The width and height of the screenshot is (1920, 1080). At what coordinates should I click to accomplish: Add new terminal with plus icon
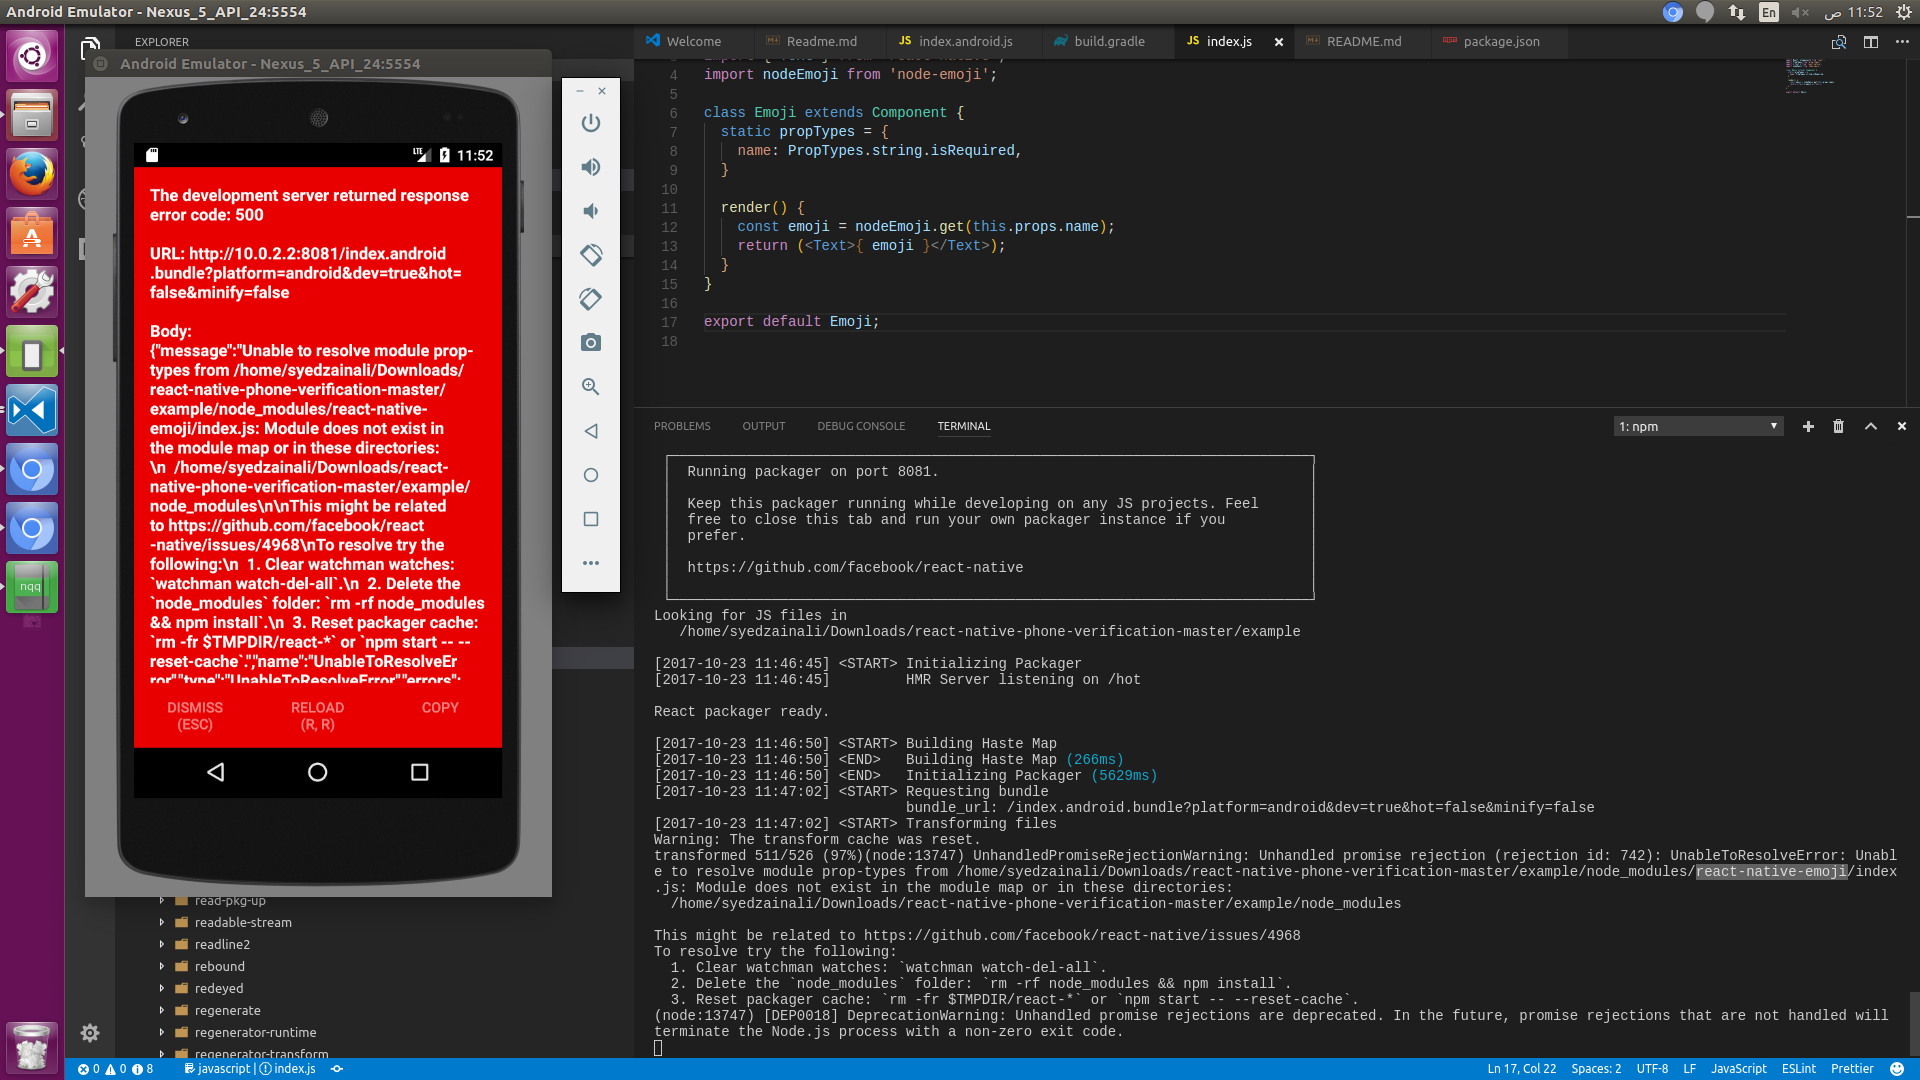1808,427
